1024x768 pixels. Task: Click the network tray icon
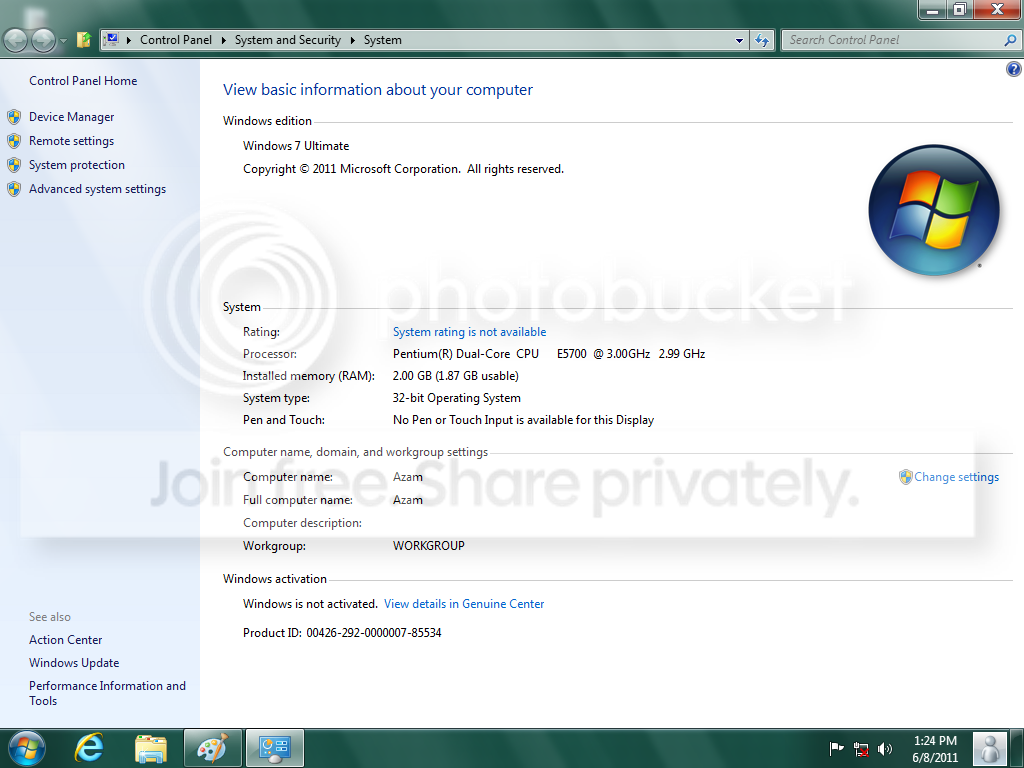pyautogui.click(x=861, y=749)
